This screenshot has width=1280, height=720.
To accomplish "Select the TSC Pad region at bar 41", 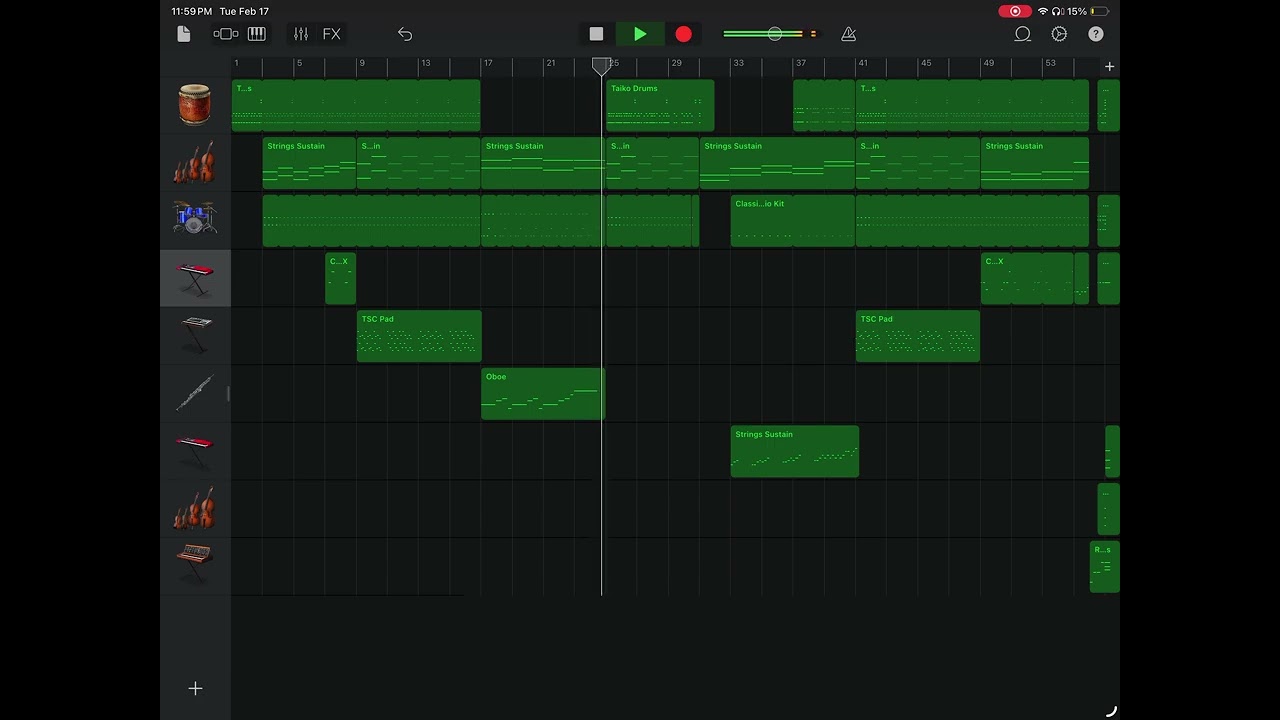I will click(x=918, y=336).
